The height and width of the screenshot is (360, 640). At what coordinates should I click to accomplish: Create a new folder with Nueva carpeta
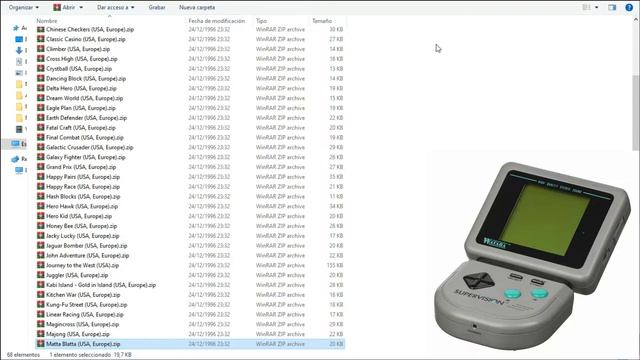[x=197, y=7]
